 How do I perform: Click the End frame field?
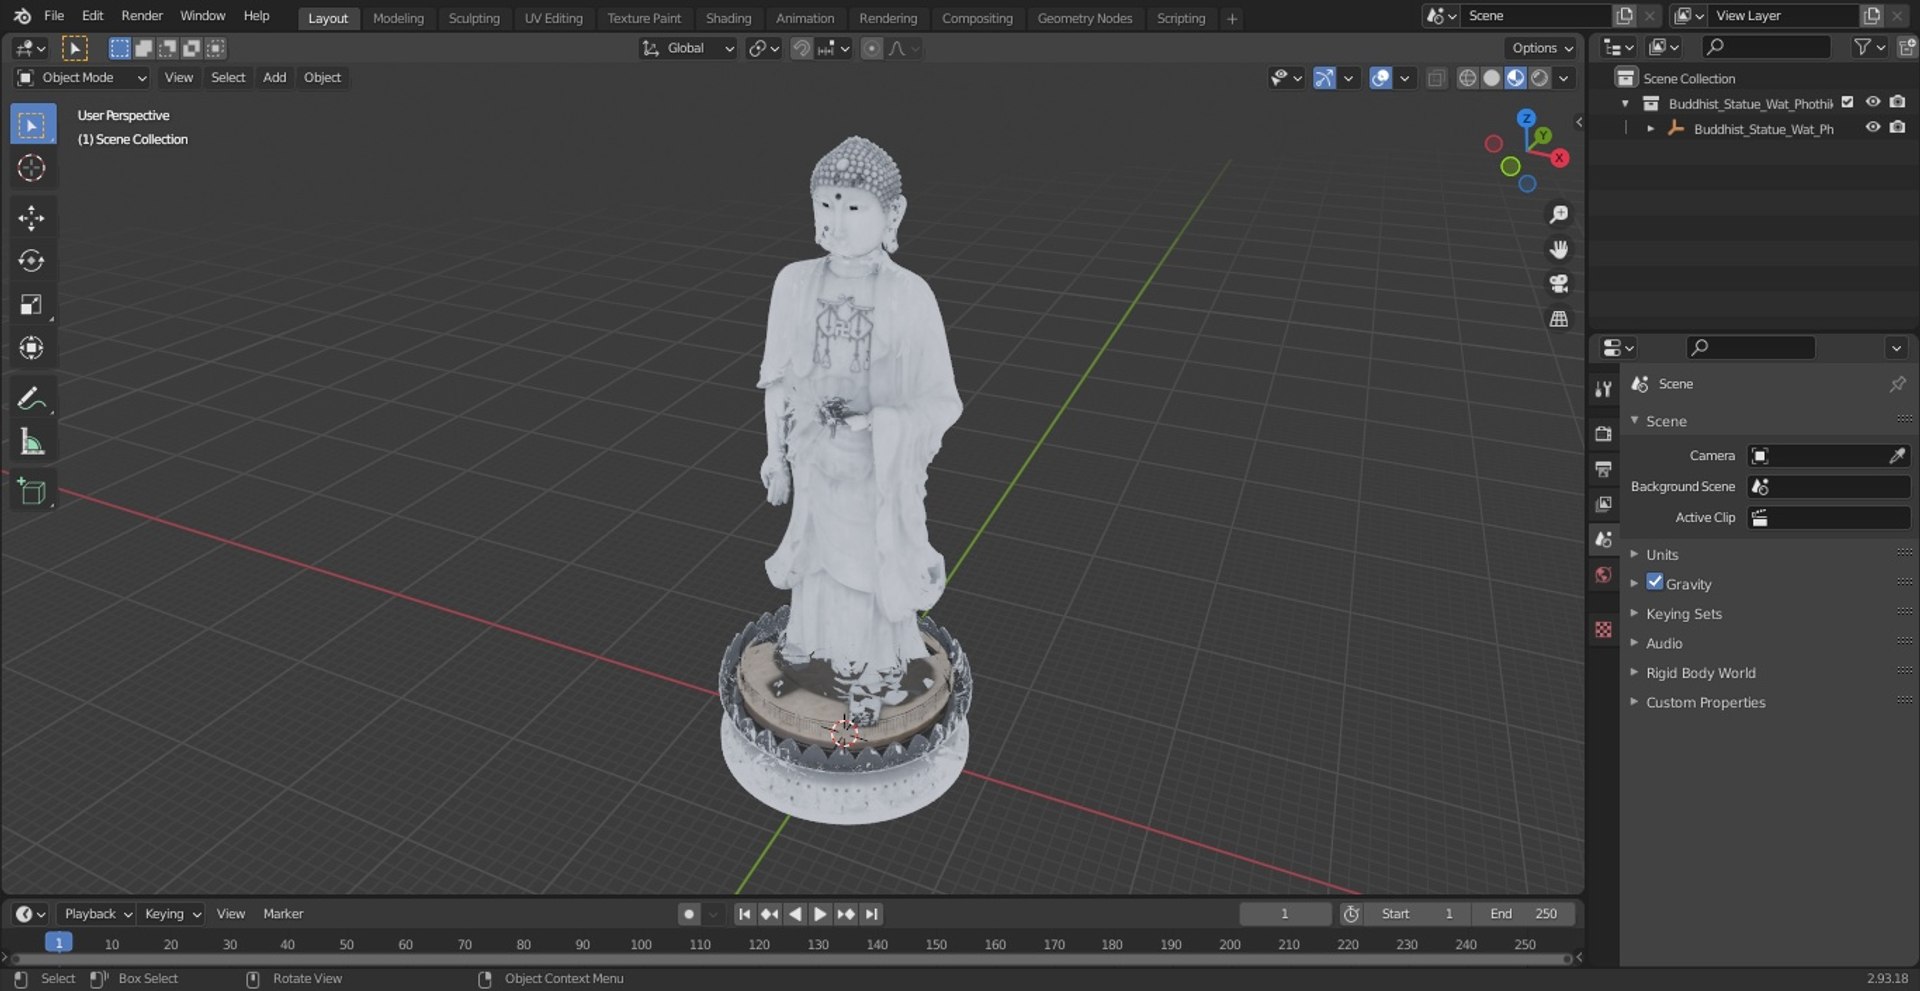coord(1523,914)
